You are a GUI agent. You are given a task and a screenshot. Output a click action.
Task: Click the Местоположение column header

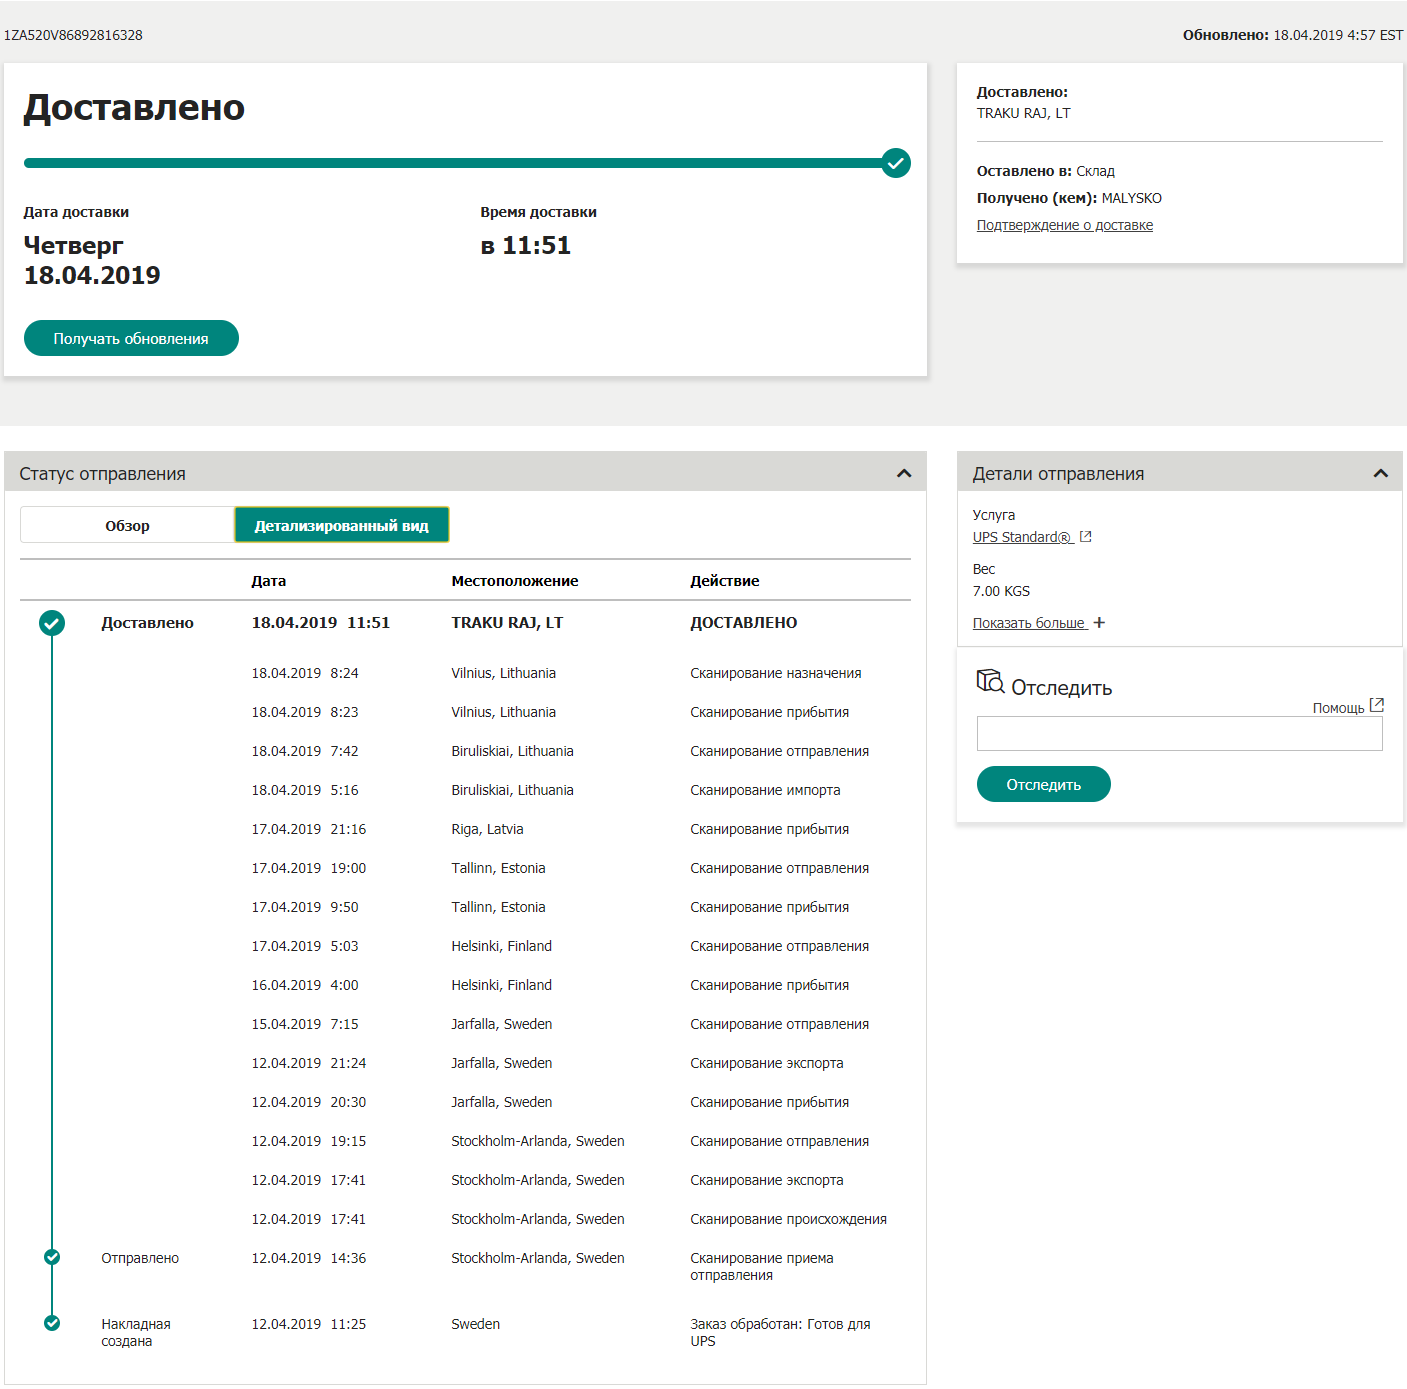[x=515, y=580]
